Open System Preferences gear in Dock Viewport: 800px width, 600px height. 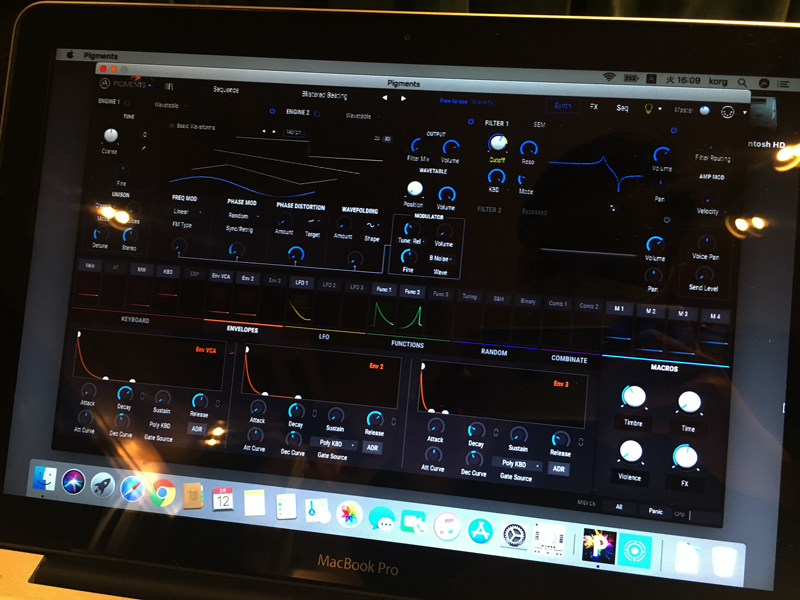click(514, 535)
